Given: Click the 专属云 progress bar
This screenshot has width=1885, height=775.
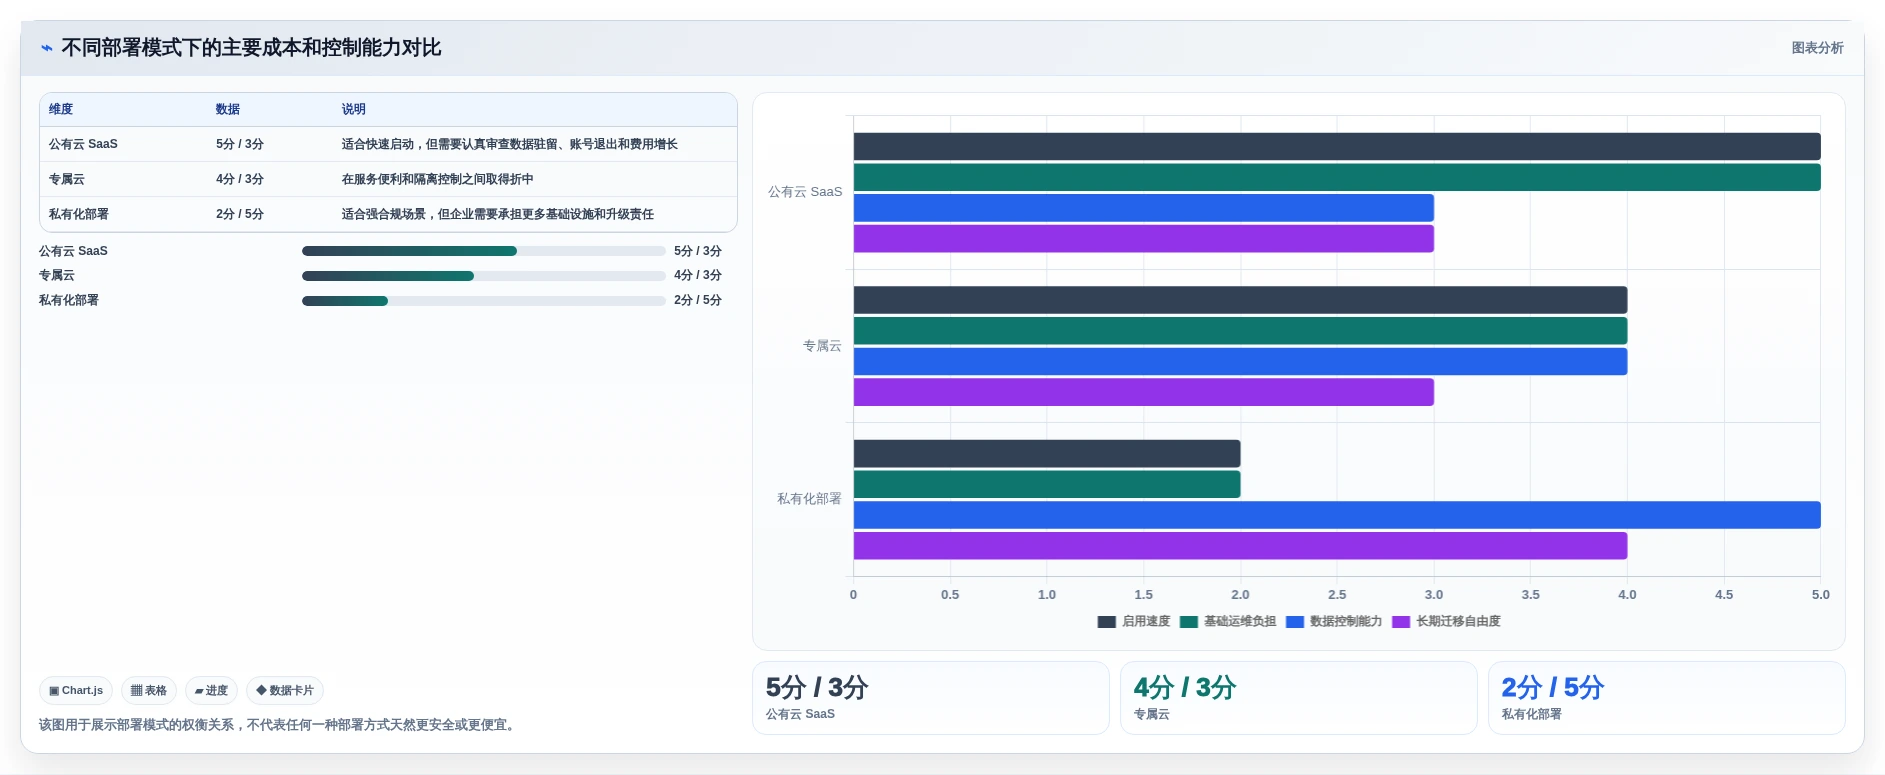Looking at the screenshot, I should tap(484, 276).
